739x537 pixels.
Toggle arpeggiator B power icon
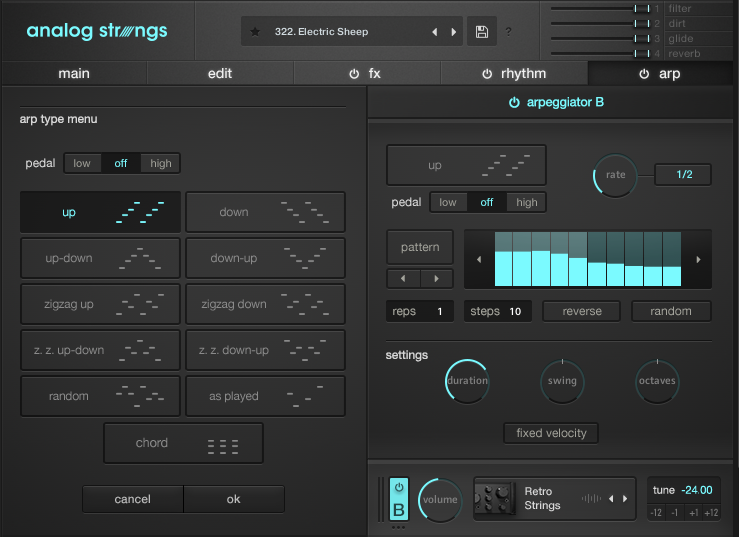pos(514,102)
